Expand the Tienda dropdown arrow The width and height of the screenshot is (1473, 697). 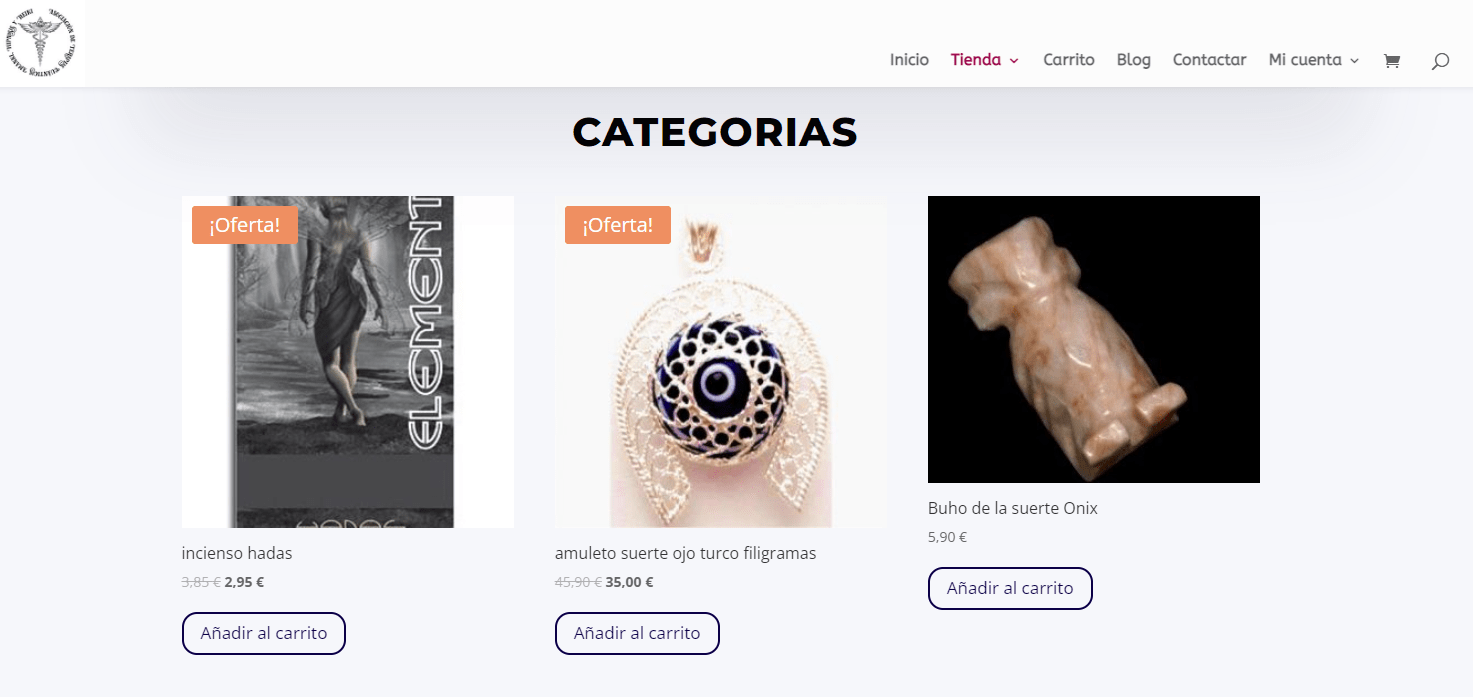pos(1014,61)
